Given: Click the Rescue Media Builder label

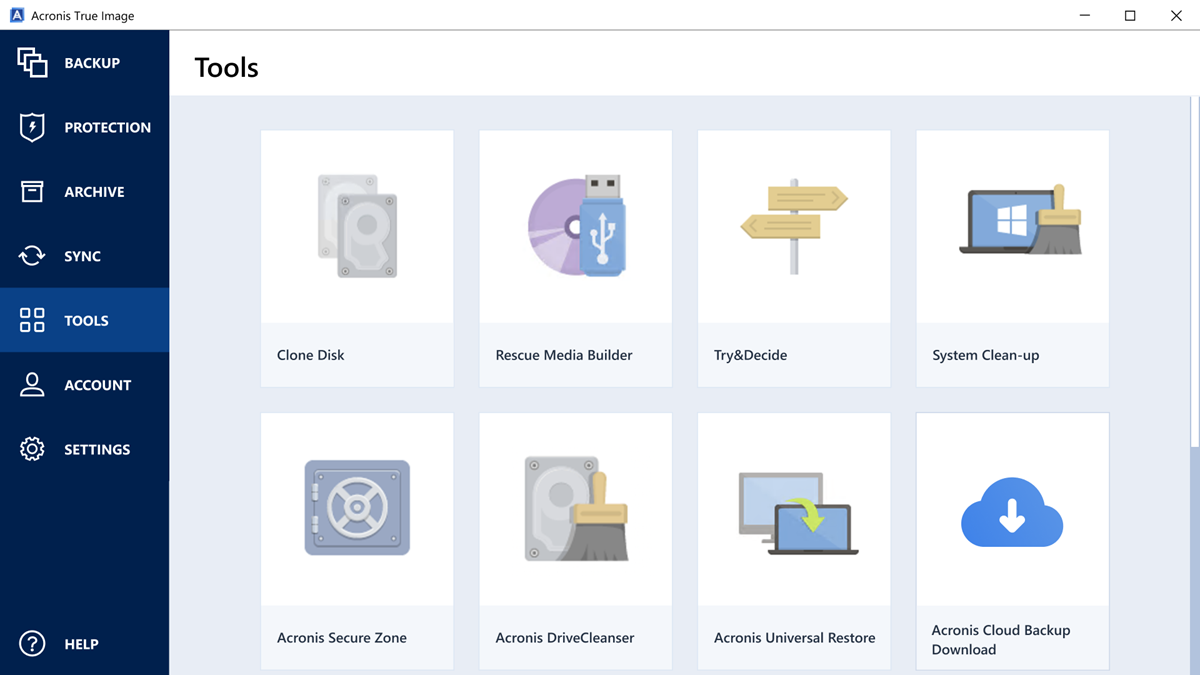Looking at the screenshot, I should tap(564, 355).
